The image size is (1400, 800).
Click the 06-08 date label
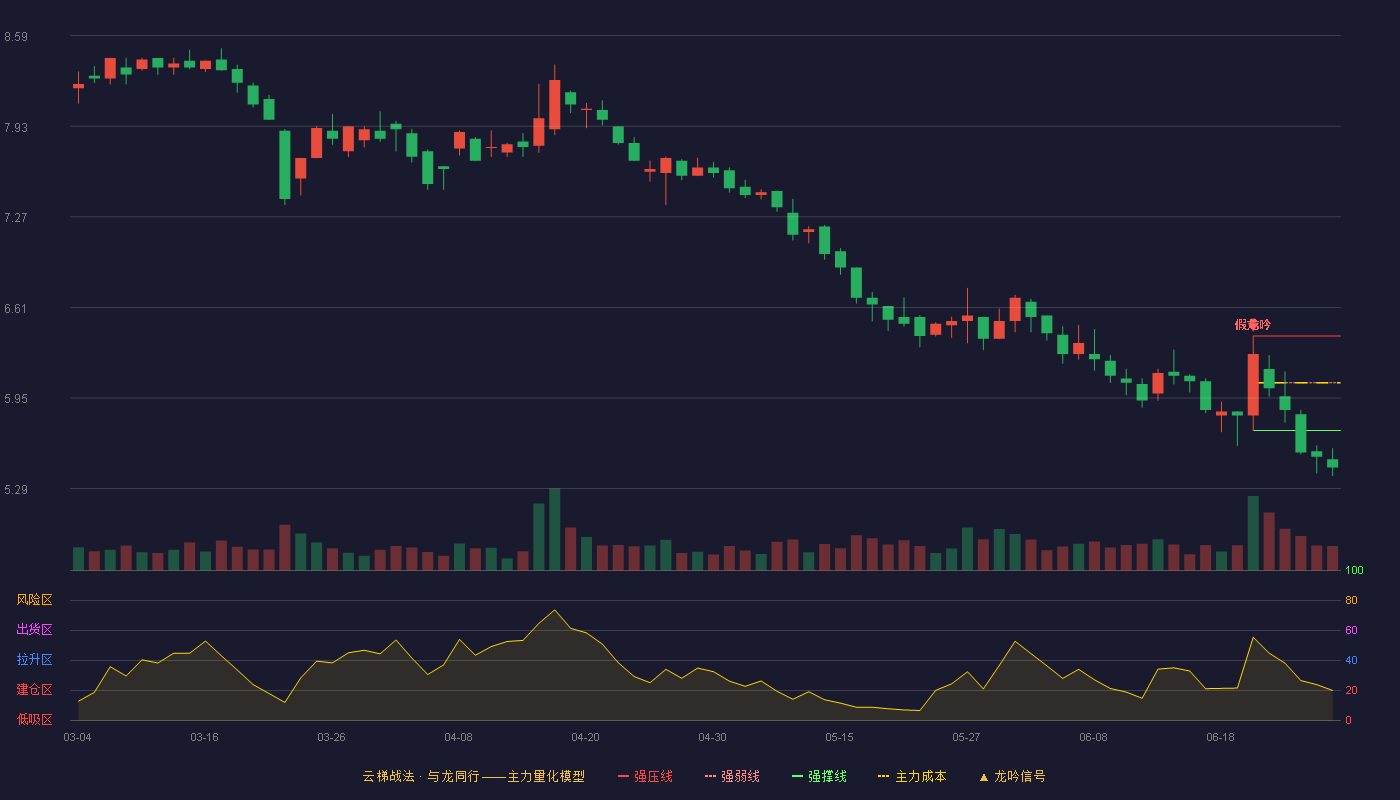pos(1093,737)
